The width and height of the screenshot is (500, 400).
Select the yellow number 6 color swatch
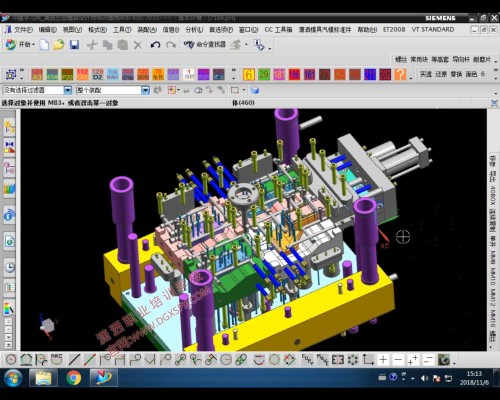coord(249,74)
